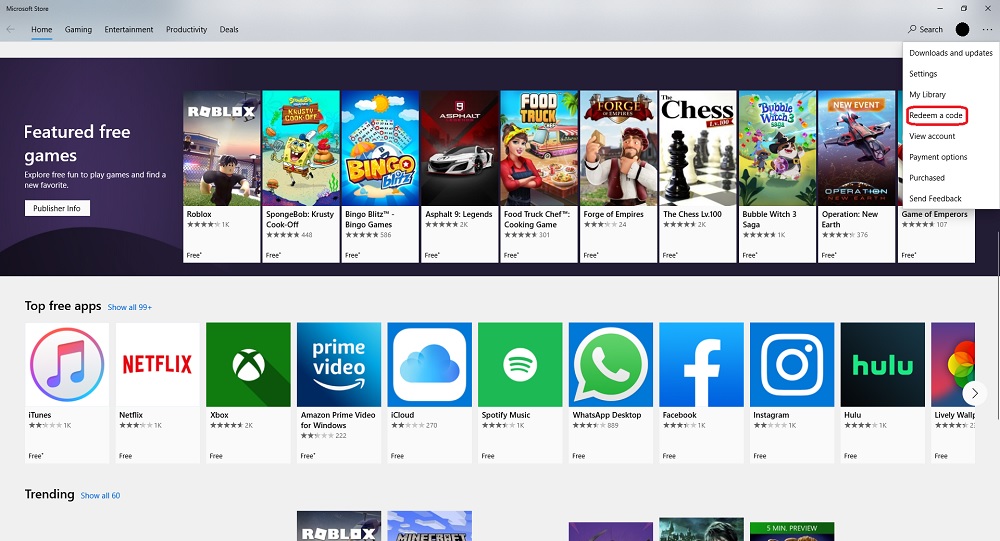Viewport: 1000px width, 541px height.
Task: Toggle the three-dot See more menu
Action: (x=987, y=30)
